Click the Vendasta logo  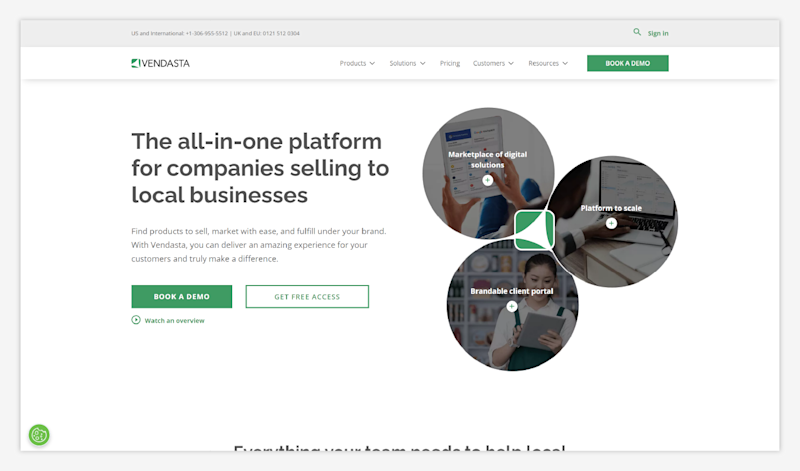pos(160,63)
